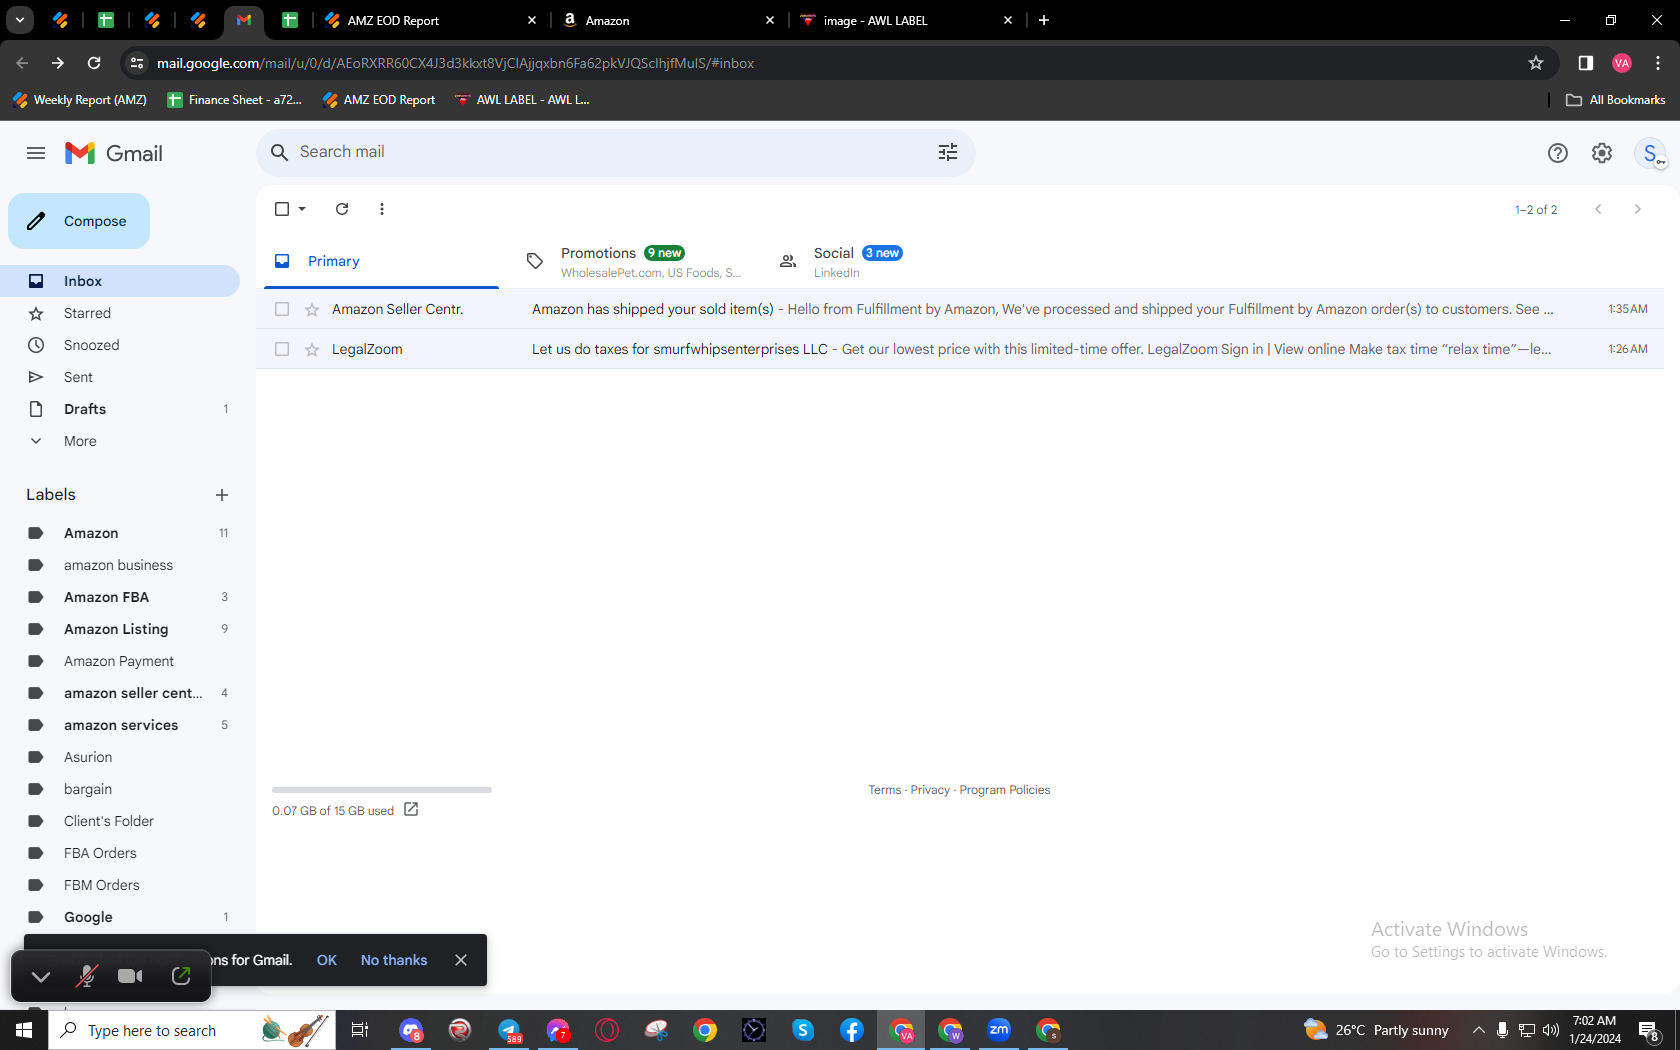Open the tab search dropdown arrow
Viewport: 1680px width, 1050px height.
pyautogui.click(x=19, y=20)
